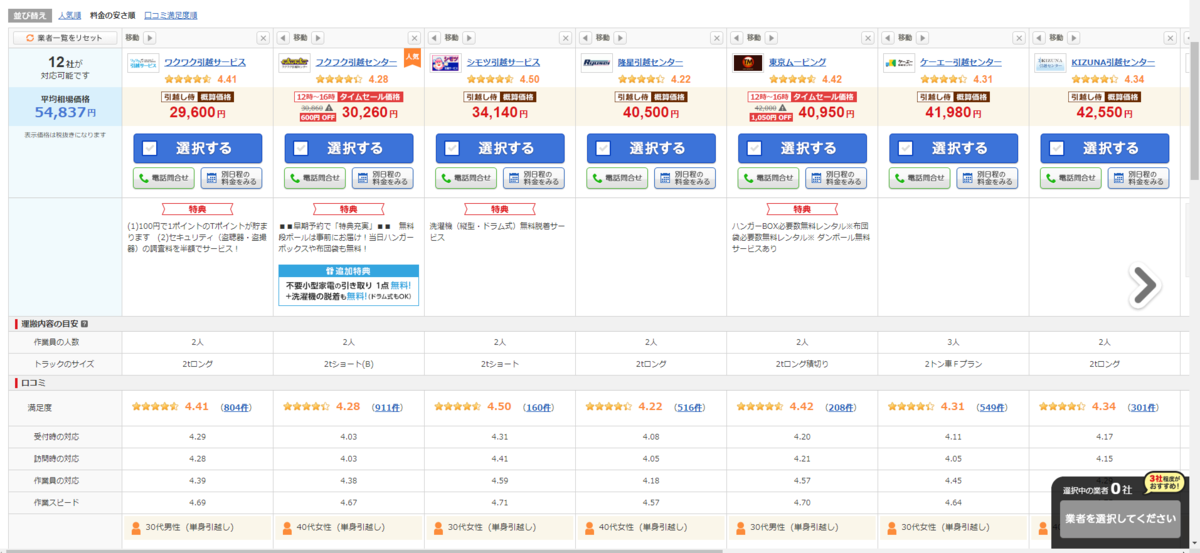Phone inquiry for 東京ムービング
The height and width of the screenshot is (553, 1200).
(x=768, y=178)
